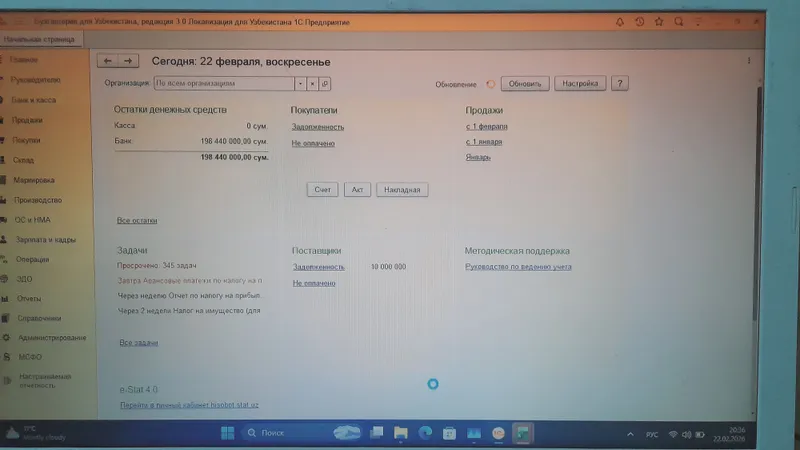Open the ОС и НМА section

tap(32, 220)
